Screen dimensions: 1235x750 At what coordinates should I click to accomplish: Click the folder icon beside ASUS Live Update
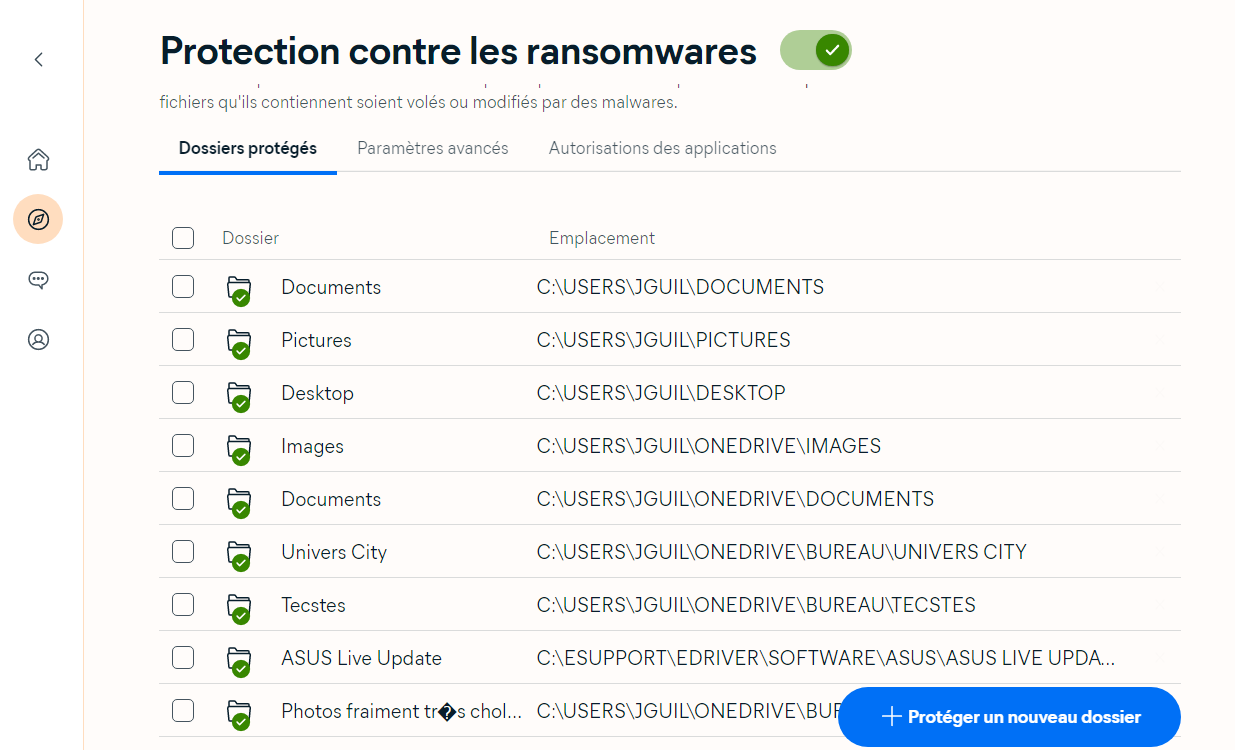[239, 657]
